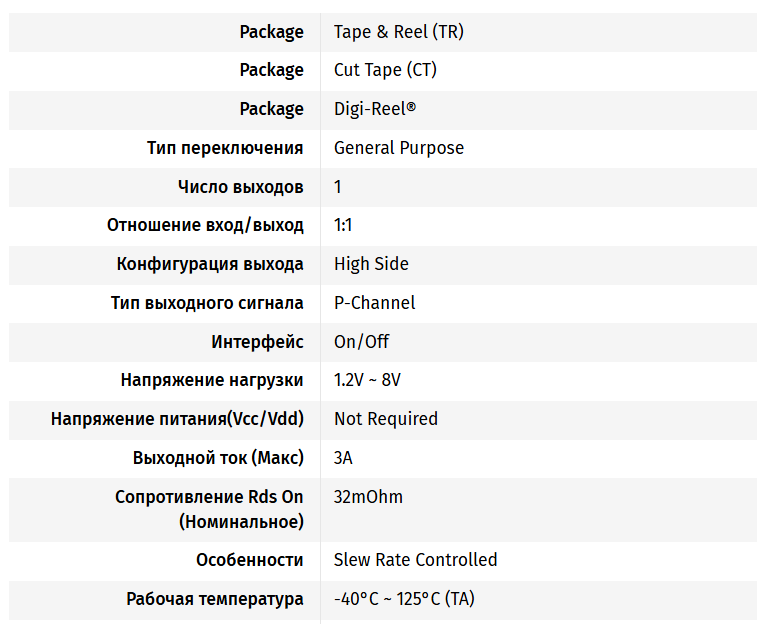Select the "Cut Tape (CT)" value
The width and height of the screenshot is (757, 624).
[385, 70]
